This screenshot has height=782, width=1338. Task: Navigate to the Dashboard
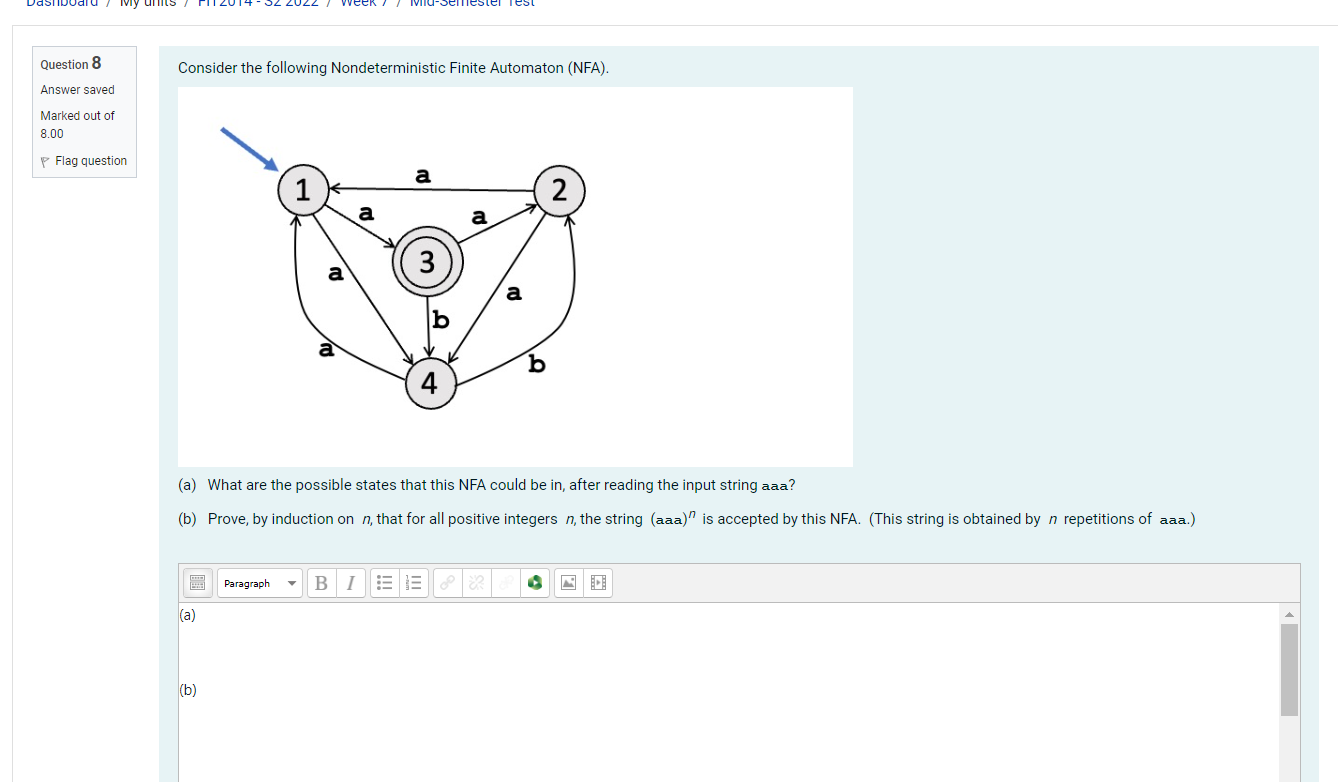(x=61, y=4)
